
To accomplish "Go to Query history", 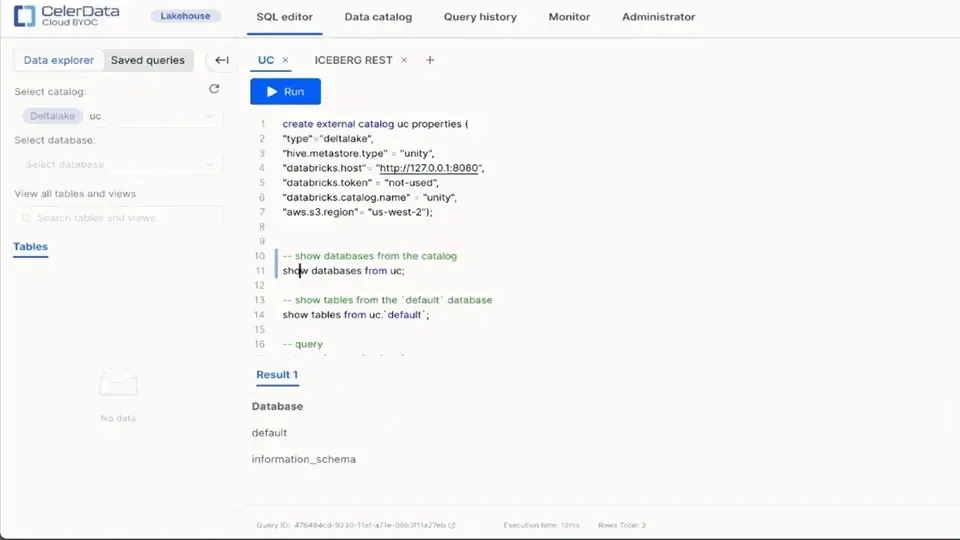I will pos(480,17).
